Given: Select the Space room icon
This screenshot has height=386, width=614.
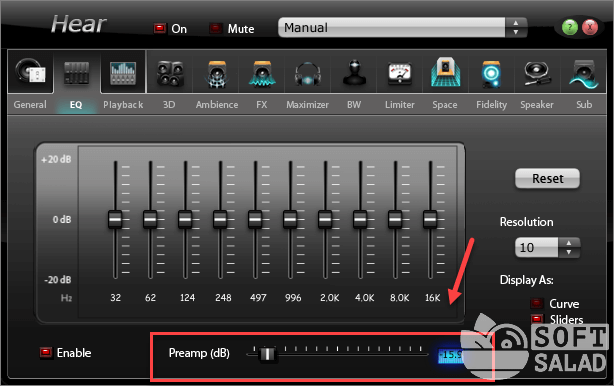Looking at the screenshot, I should [x=445, y=72].
